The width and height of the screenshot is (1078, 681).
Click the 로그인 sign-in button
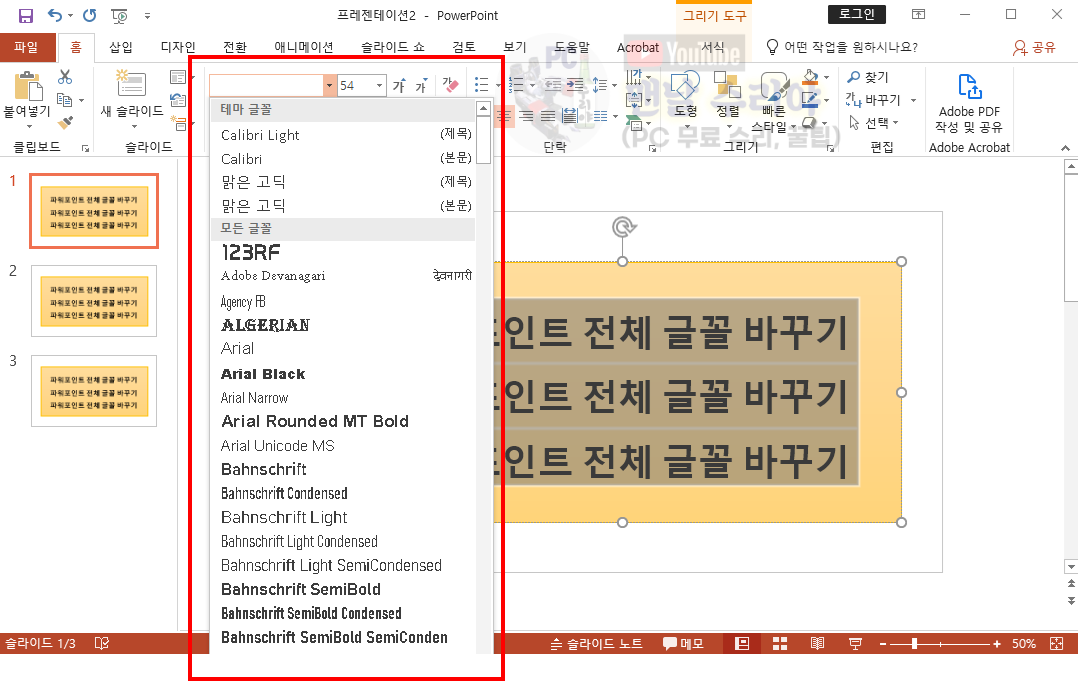point(857,14)
